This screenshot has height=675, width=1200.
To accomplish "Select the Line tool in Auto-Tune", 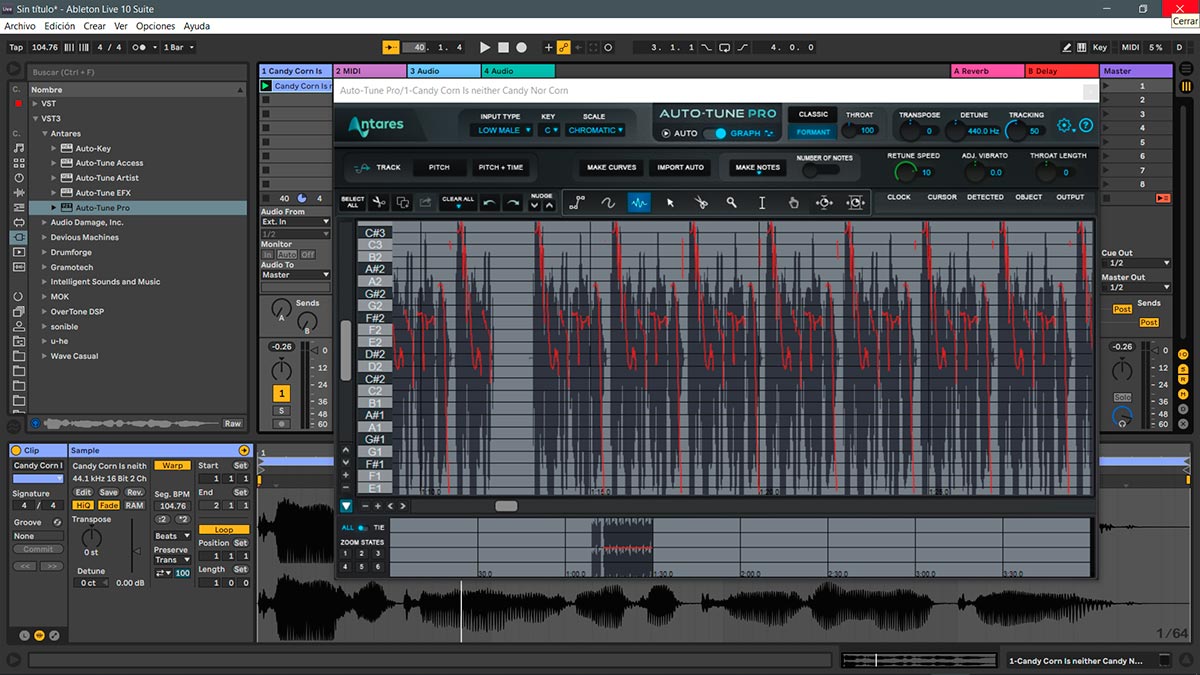I will coord(577,203).
